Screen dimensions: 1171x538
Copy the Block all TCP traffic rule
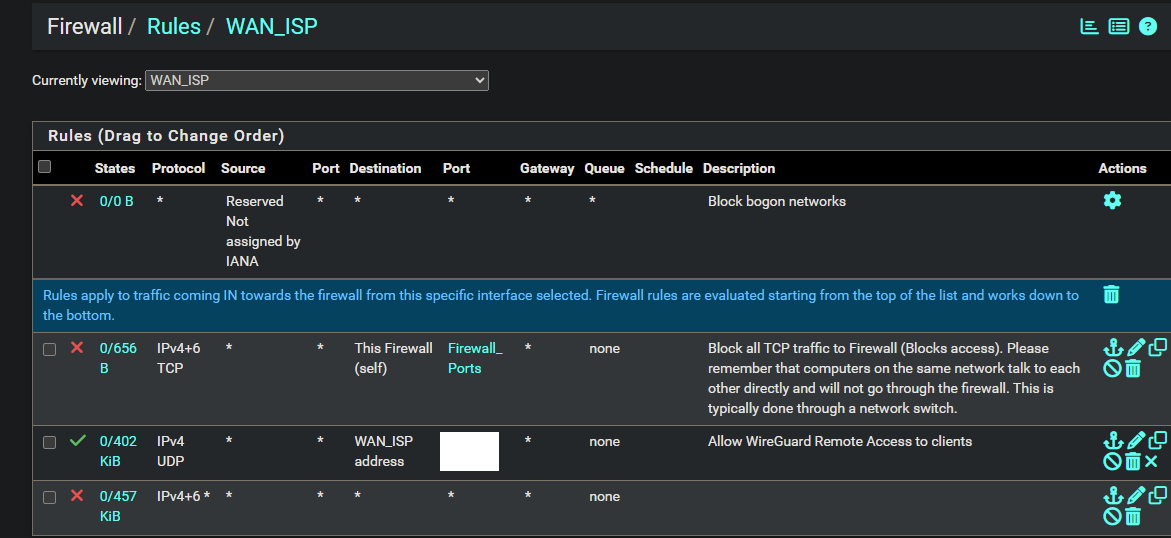click(1158, 347)
